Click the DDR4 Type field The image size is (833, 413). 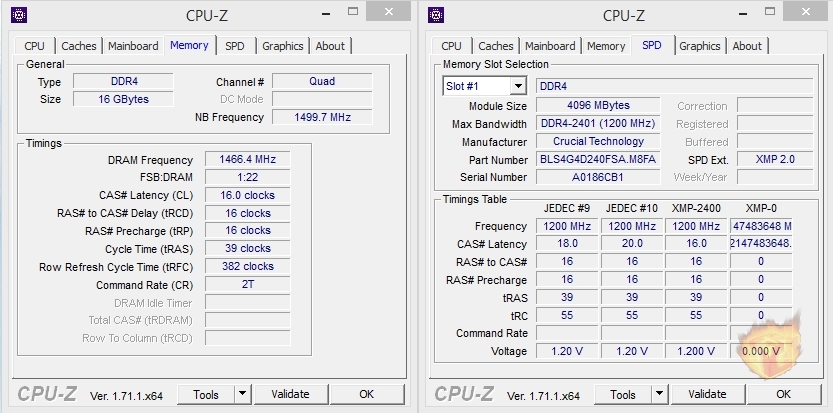(123, 81)
